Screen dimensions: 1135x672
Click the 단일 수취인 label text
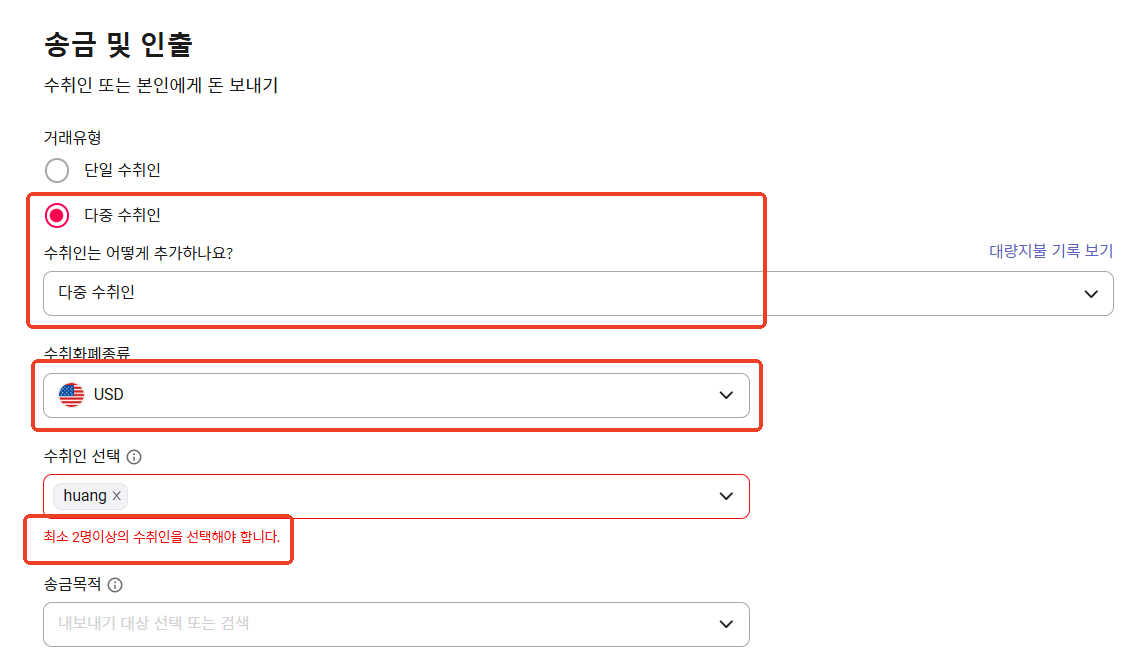tap(122, 170)
